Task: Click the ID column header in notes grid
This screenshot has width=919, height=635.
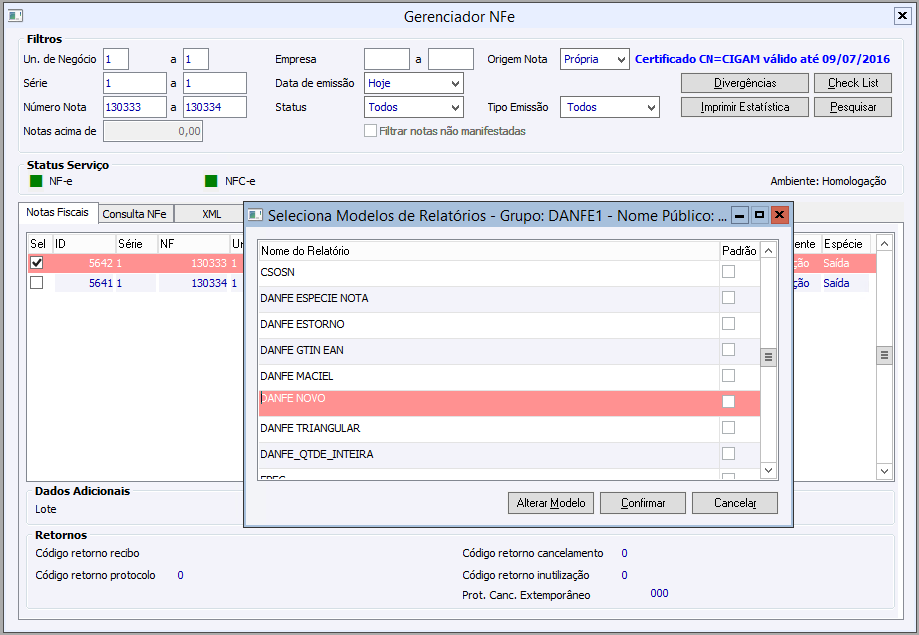Action: click(84, 244)
